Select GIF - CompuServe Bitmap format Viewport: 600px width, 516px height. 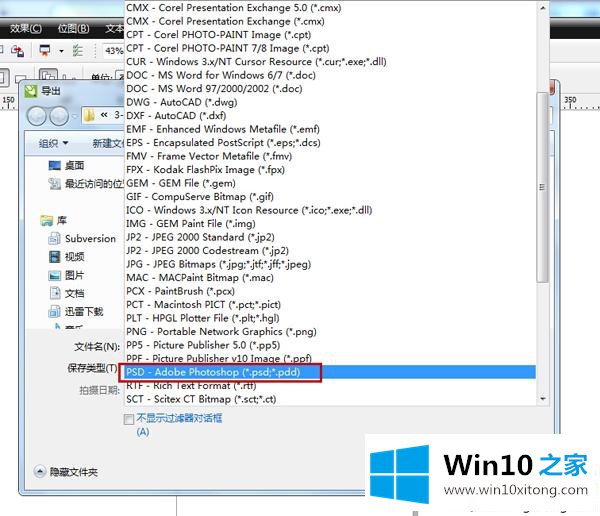(x=331, y=197)
